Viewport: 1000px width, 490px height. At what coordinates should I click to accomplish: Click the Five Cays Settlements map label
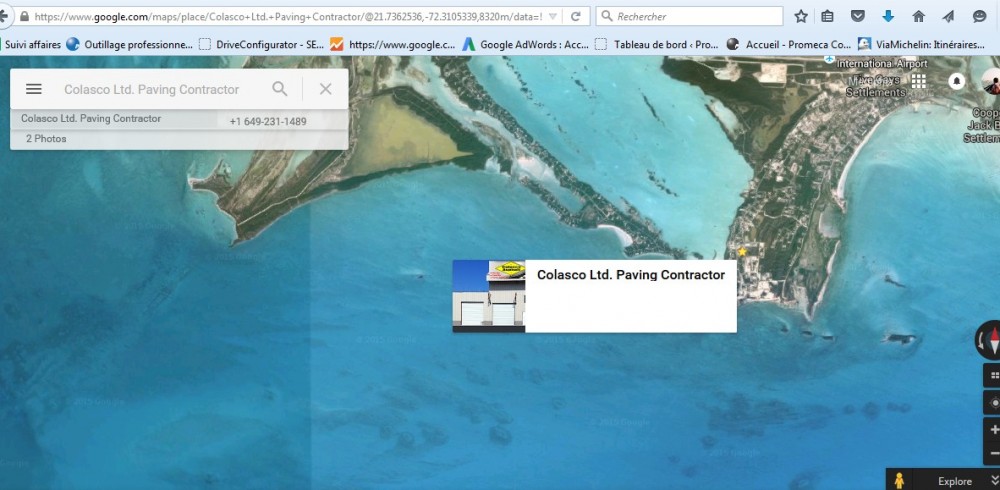pos(875,86)
